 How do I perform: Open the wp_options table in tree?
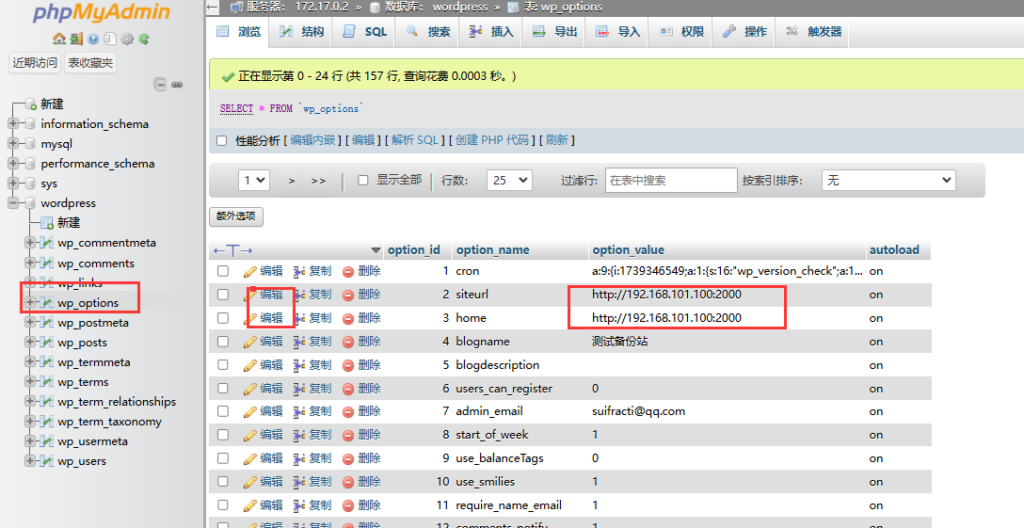[x=88, y=303]
